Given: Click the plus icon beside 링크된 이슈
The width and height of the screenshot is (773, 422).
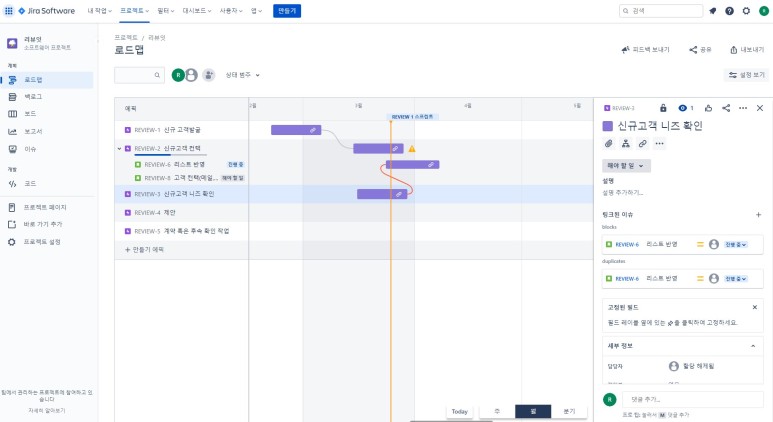Looking at the screenshot, I should [x=758, y=214].
